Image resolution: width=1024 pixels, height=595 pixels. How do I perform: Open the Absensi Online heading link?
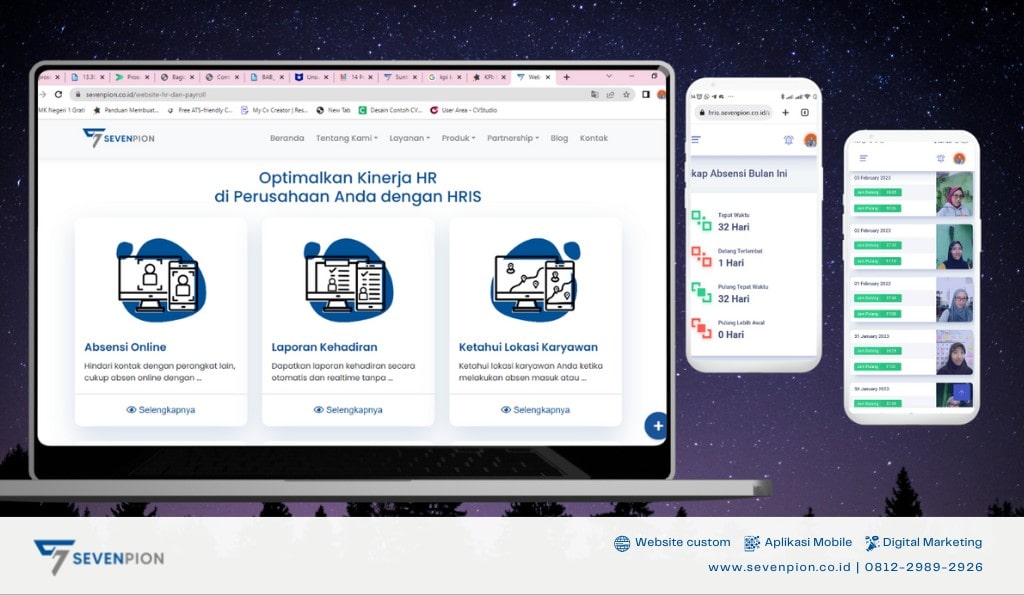(x=125, y=347)
